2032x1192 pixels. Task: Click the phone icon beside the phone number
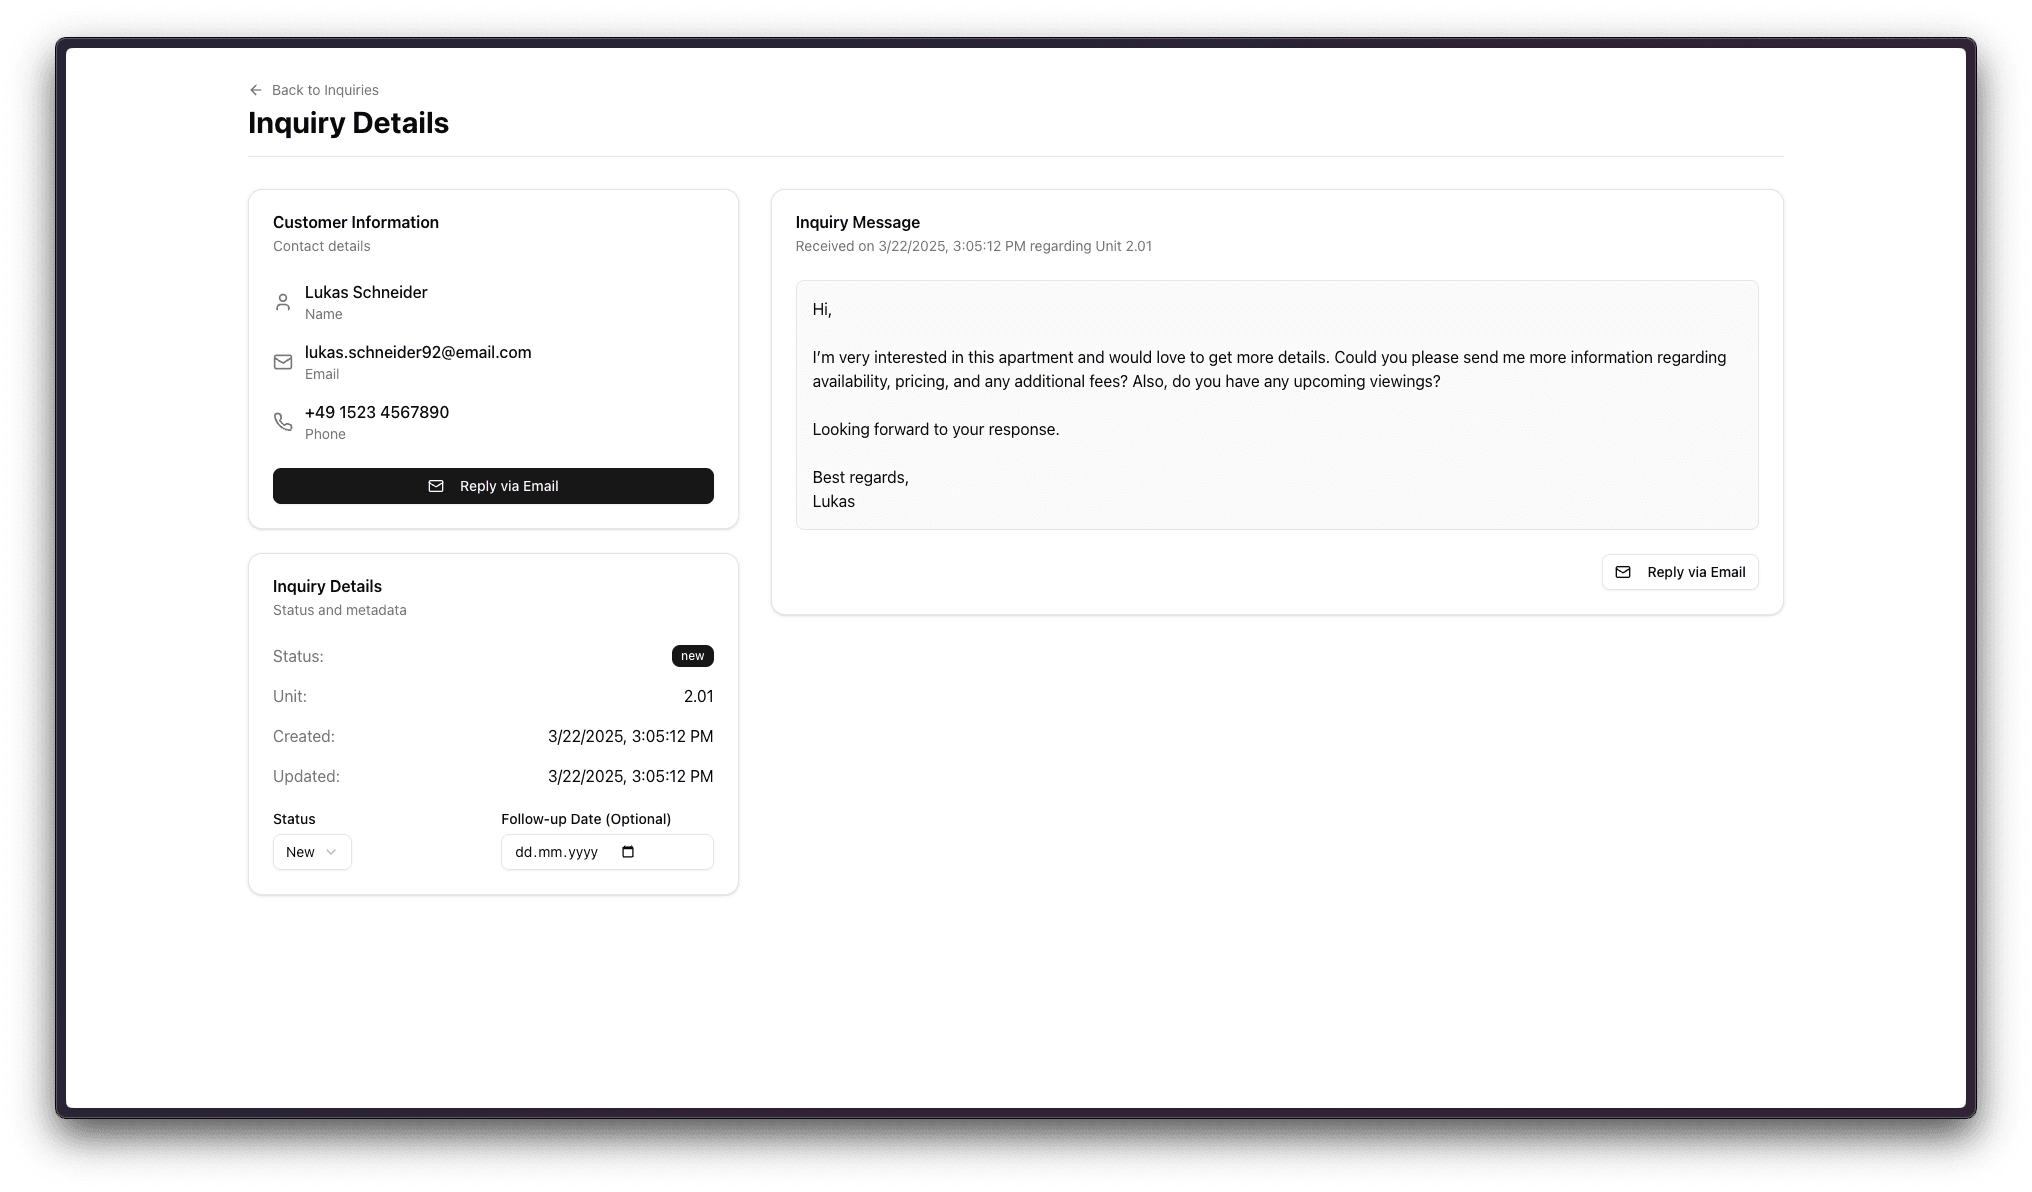click(x=283, y=422)
